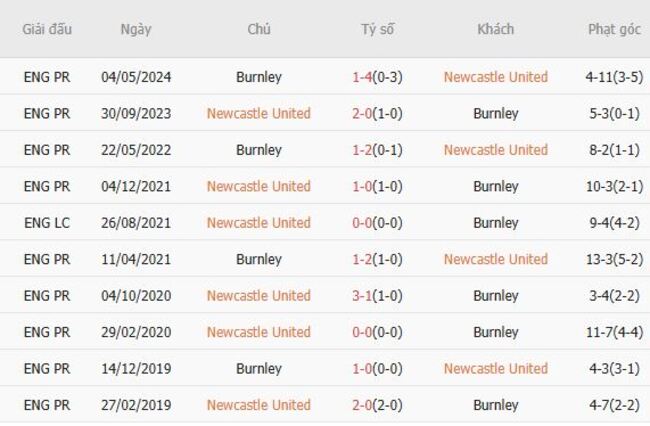Click the Phạt góc column header
The width and height of the screenshot is (650, 426).
[614, 29]
